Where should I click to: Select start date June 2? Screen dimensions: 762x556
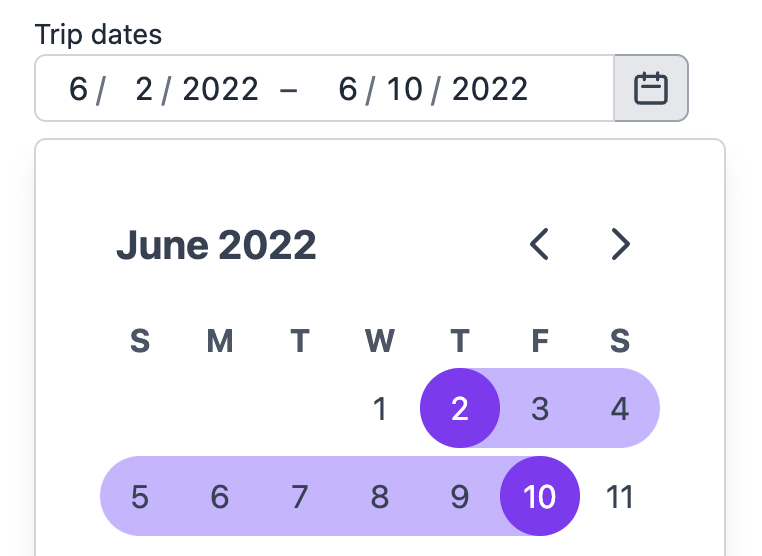[460, 408]
